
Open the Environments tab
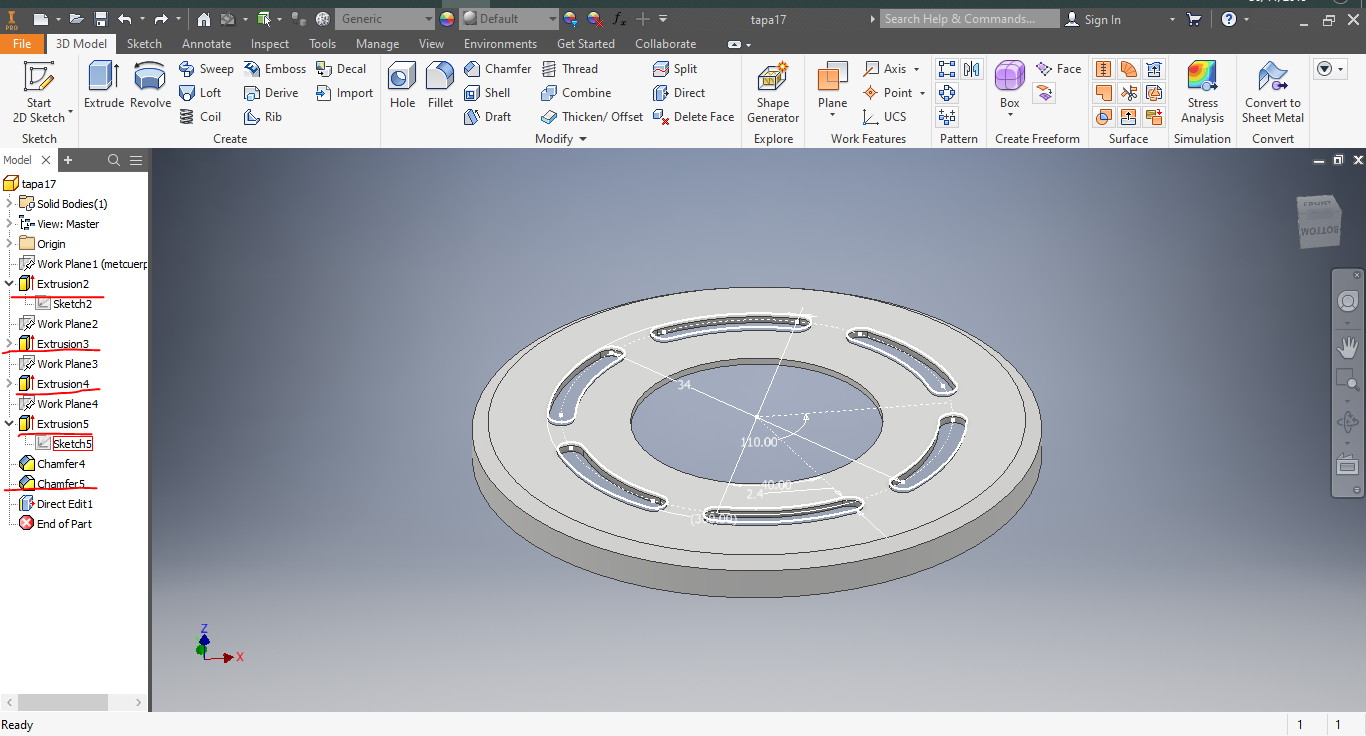tap(500, 44)
